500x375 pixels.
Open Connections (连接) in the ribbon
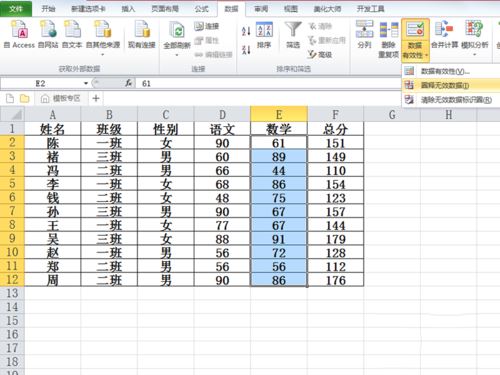[207, 26]
